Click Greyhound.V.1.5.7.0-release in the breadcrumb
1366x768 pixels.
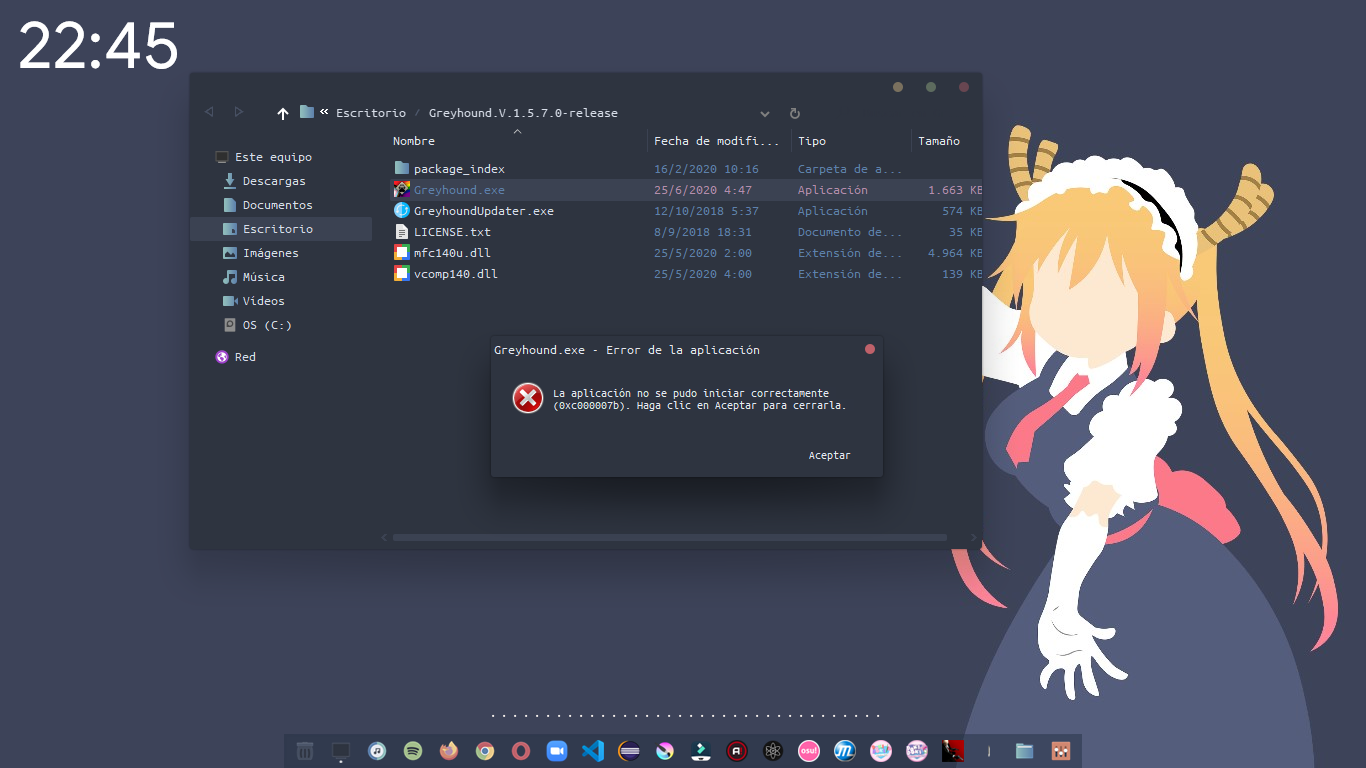pyautogui.click(x=523, y=113)
